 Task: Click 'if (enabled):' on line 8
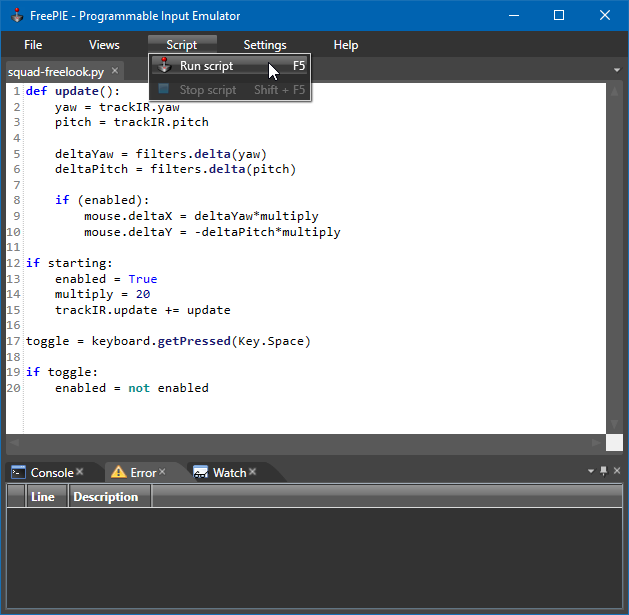point(102,200)
